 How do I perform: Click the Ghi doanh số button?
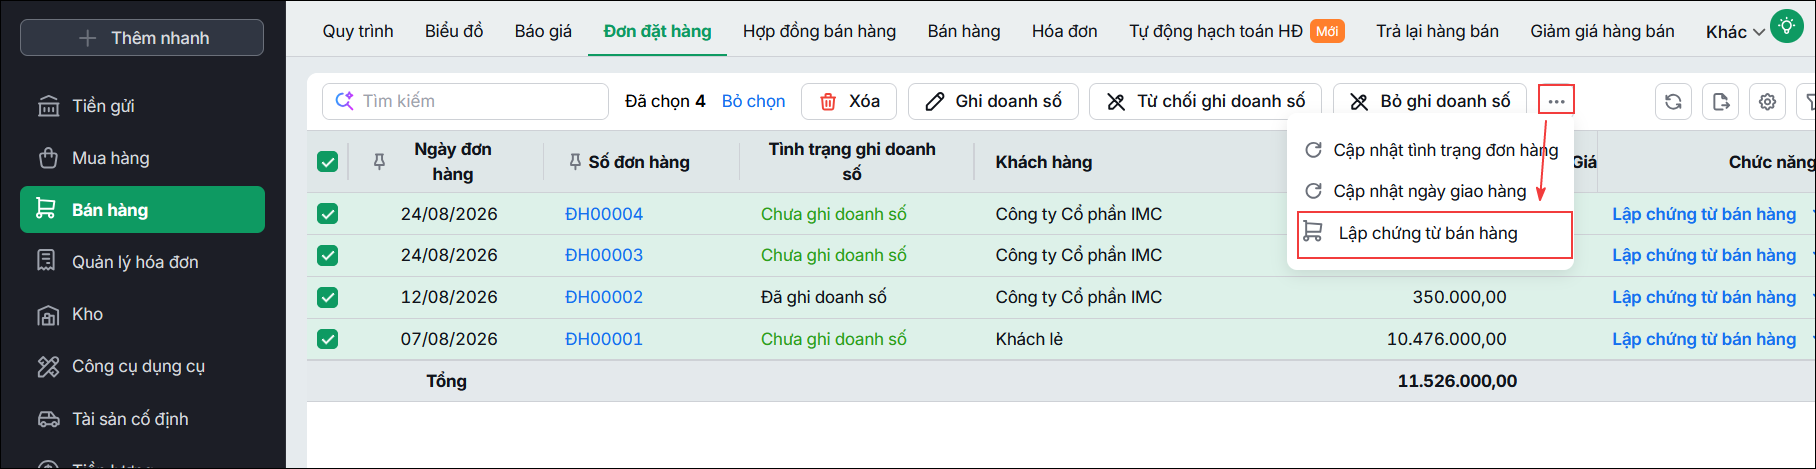coord(993,101)
